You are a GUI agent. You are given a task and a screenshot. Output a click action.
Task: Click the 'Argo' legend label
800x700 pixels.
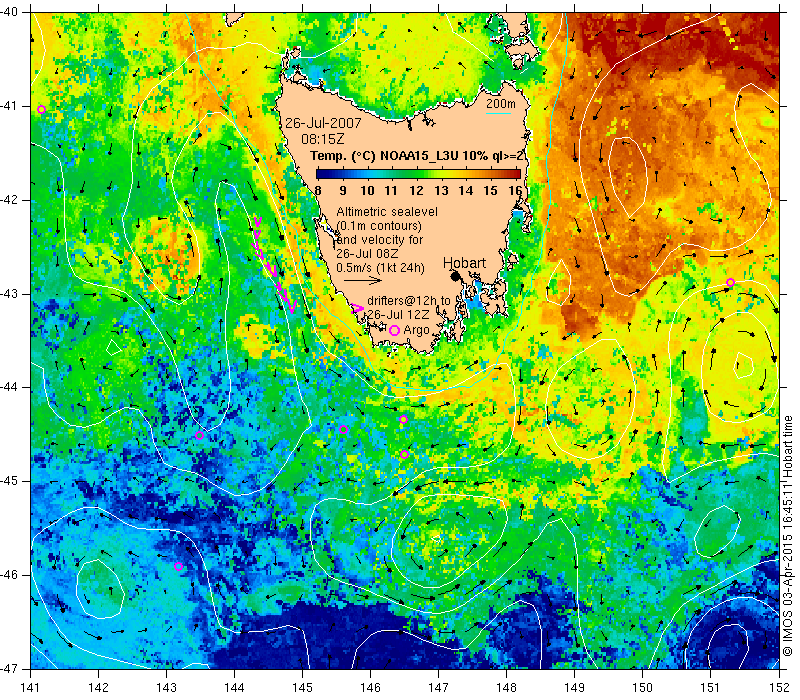point(416,330)
